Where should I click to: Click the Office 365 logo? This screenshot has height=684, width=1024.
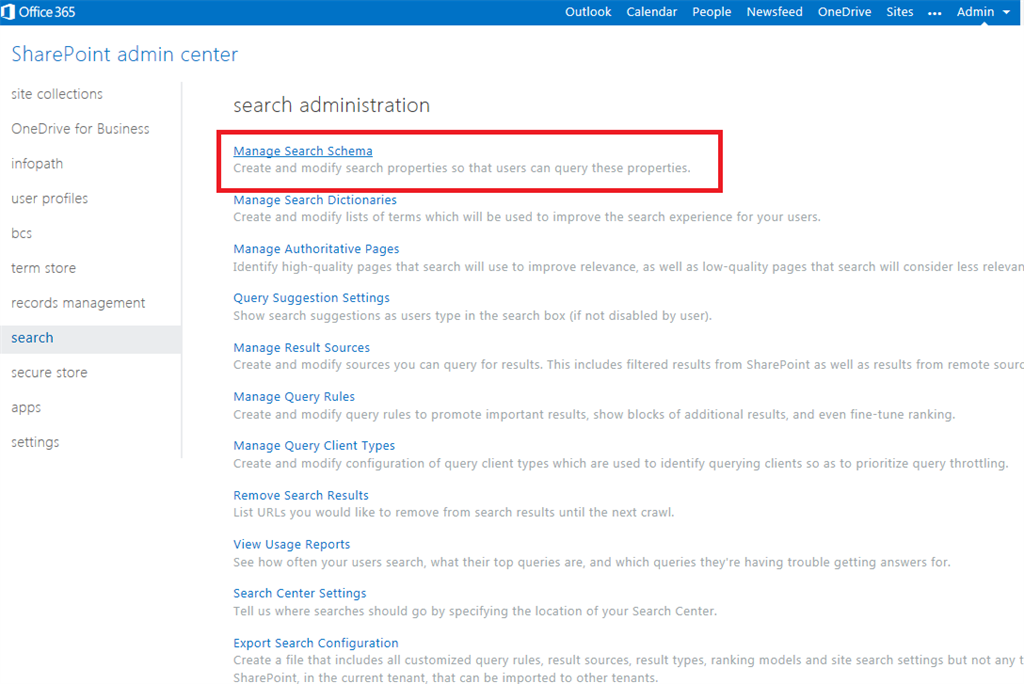39,12
